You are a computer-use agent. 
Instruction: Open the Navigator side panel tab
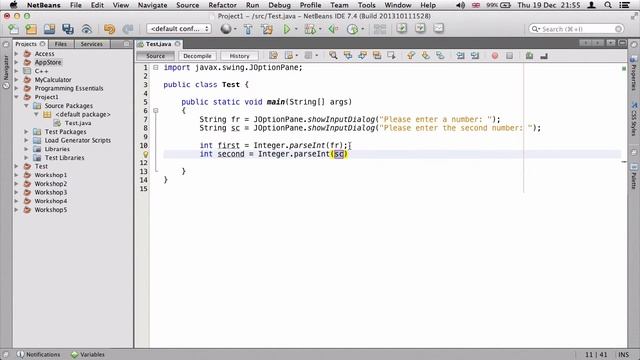coord(6,72)
